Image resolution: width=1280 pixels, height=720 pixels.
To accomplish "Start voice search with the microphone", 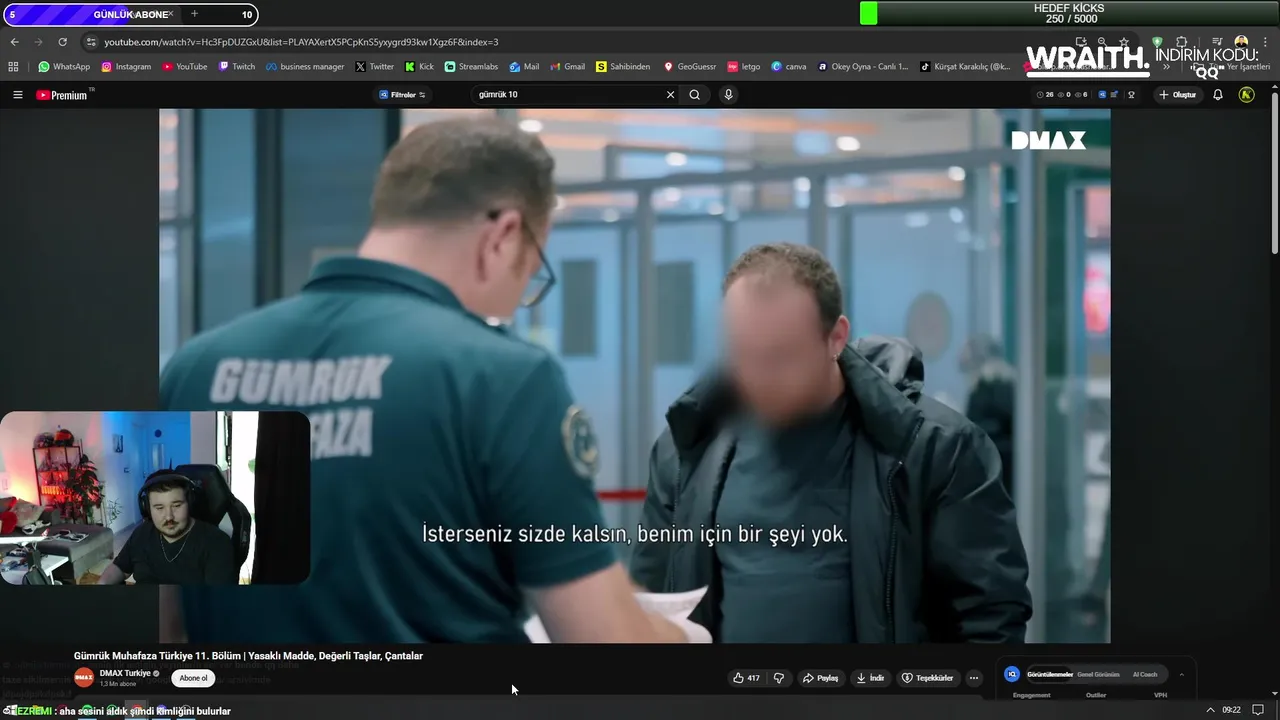I will (x=728, y=95).
